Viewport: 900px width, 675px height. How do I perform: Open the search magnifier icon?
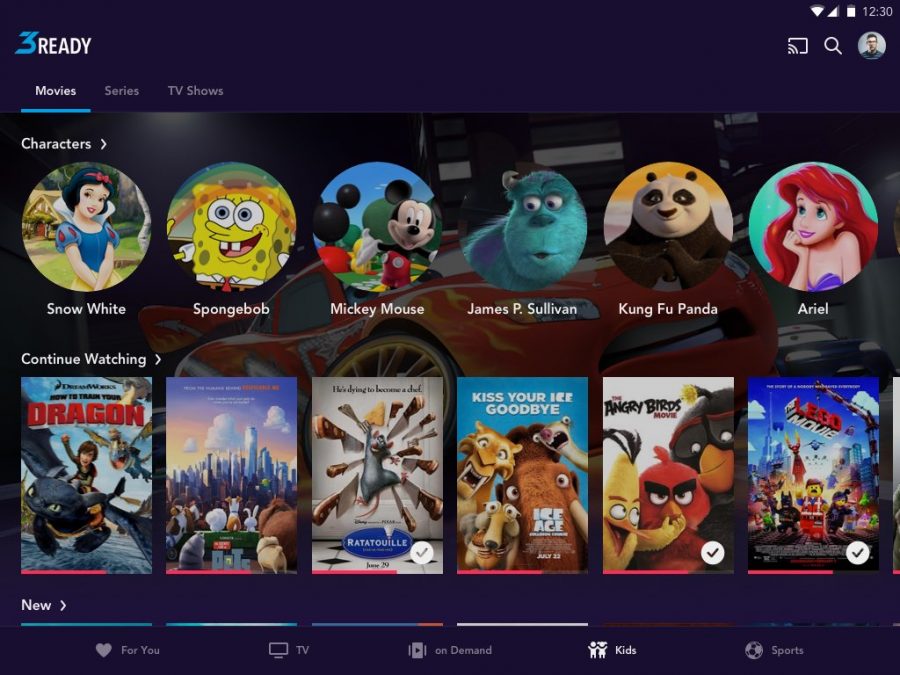(833, 46)
